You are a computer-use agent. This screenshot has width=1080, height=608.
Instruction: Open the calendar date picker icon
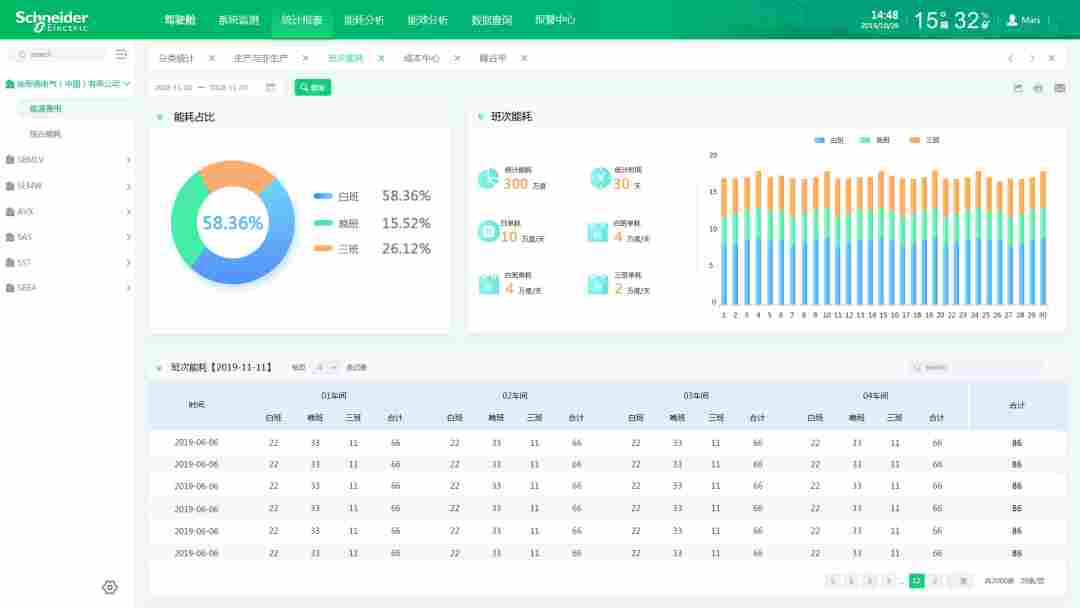pyautogui.click(x=270, y=88)
